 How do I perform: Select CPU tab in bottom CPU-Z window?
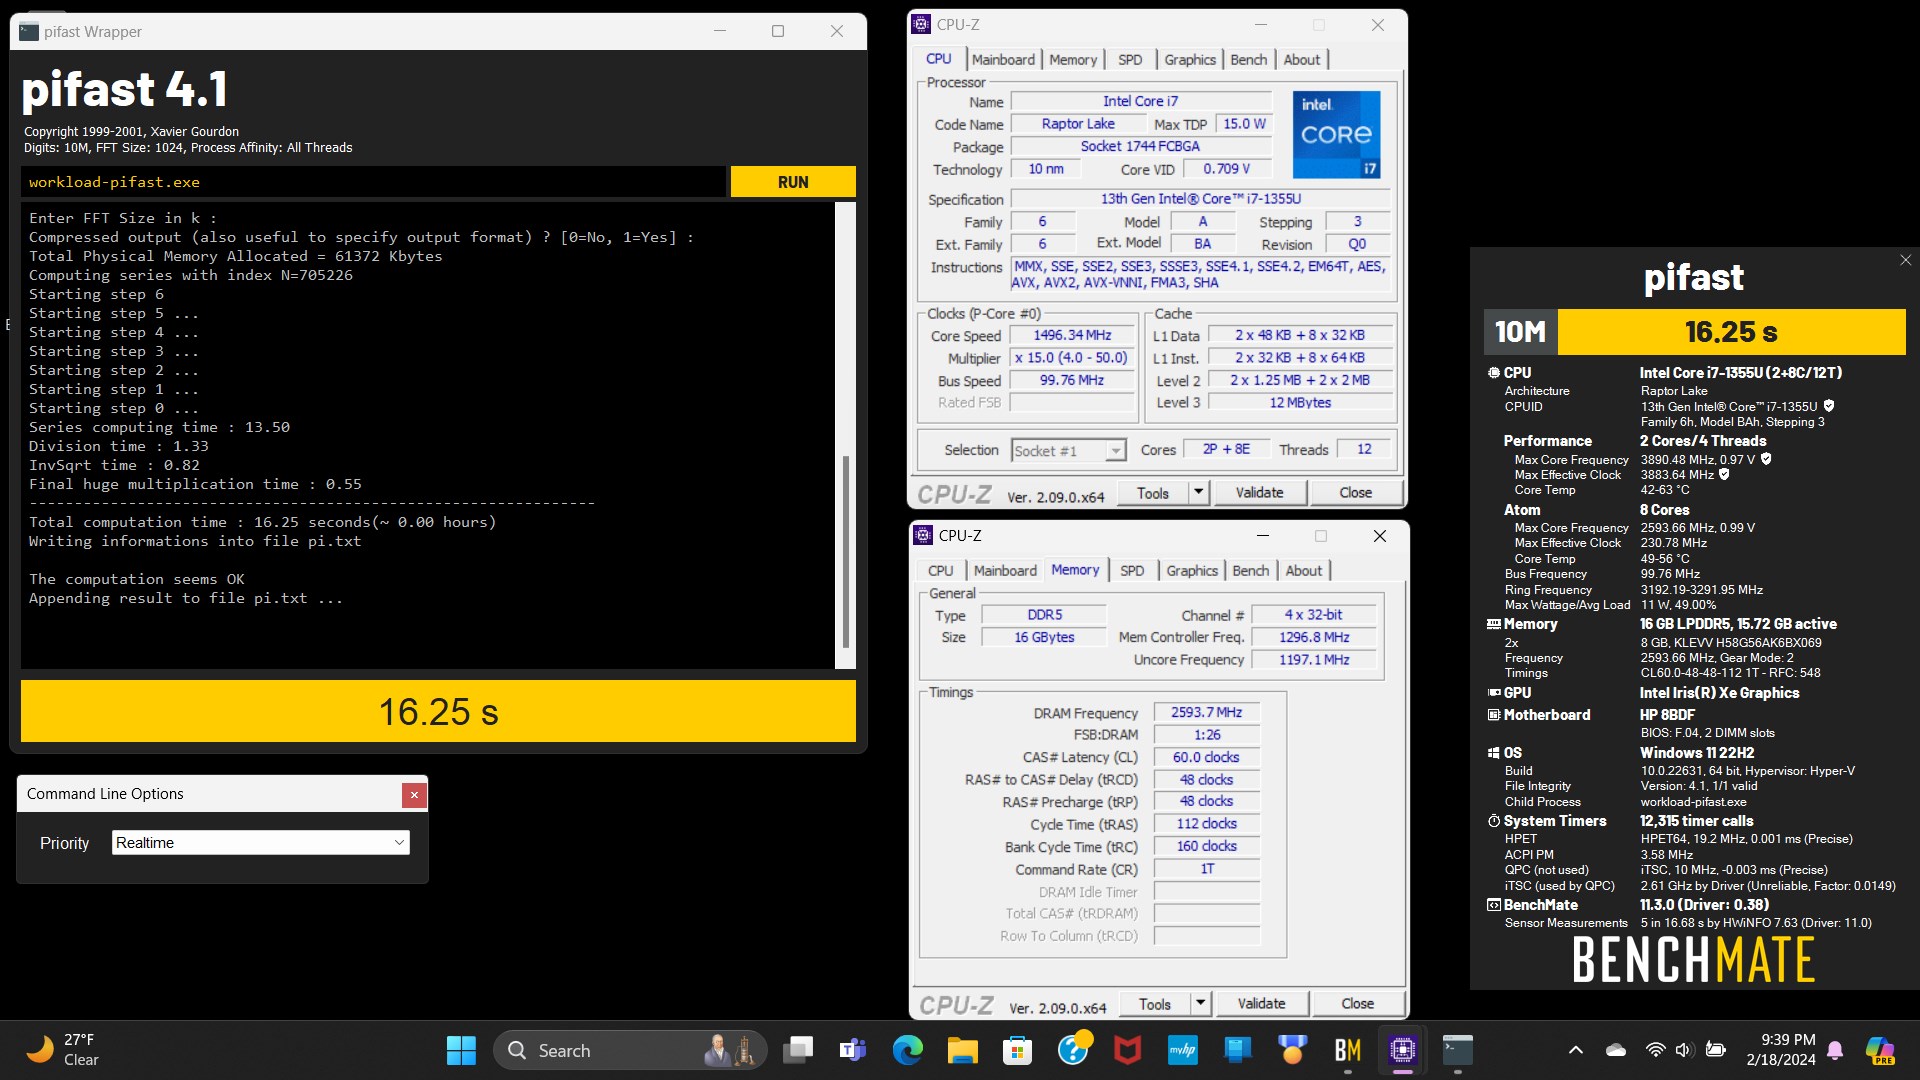click(941, 571)
